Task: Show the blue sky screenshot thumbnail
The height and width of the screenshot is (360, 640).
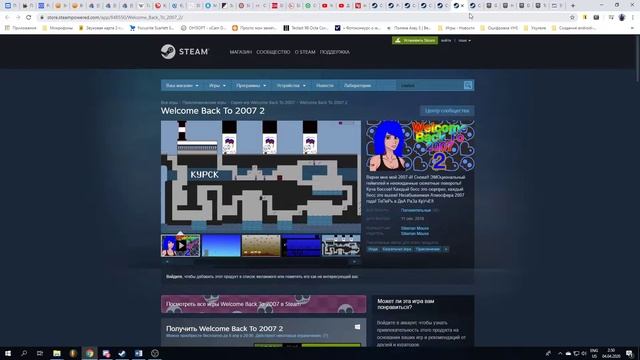Action: (x=221, y=246)
